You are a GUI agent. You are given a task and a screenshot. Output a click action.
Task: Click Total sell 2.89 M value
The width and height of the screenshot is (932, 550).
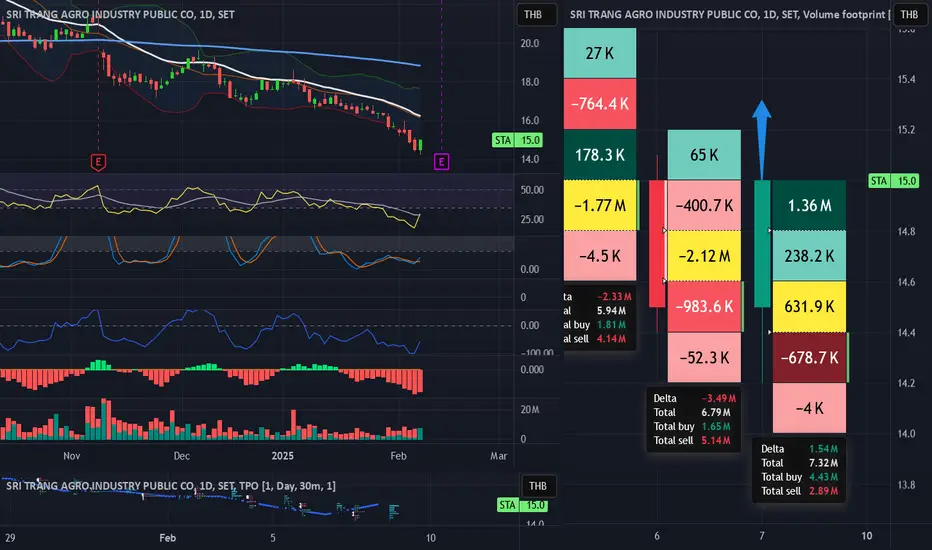[x=823, y=491]
